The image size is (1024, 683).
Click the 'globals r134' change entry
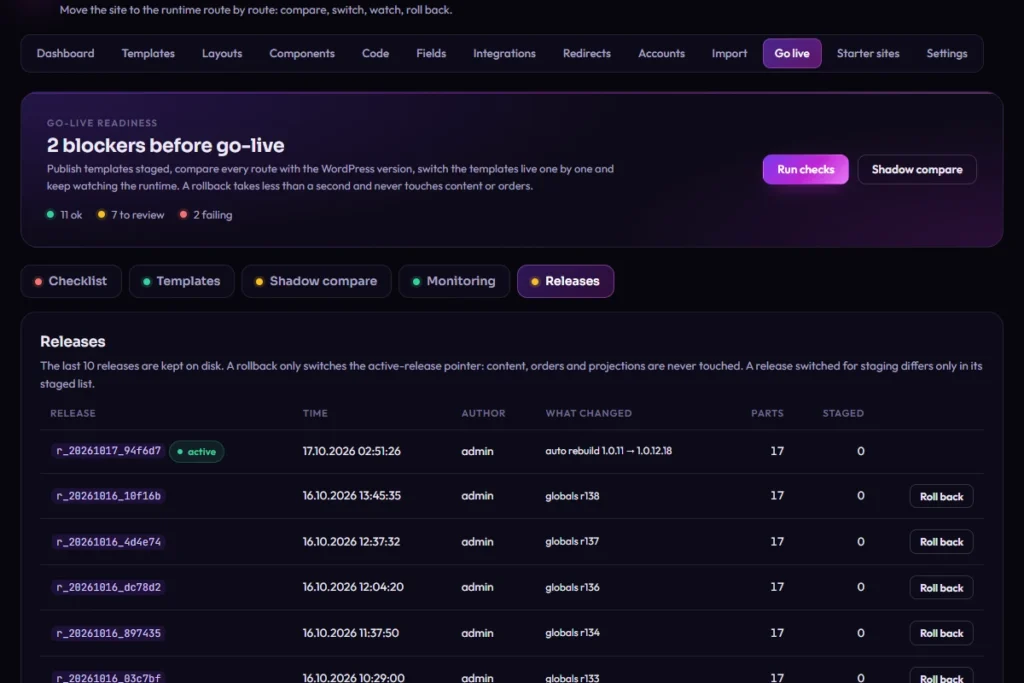572,633
